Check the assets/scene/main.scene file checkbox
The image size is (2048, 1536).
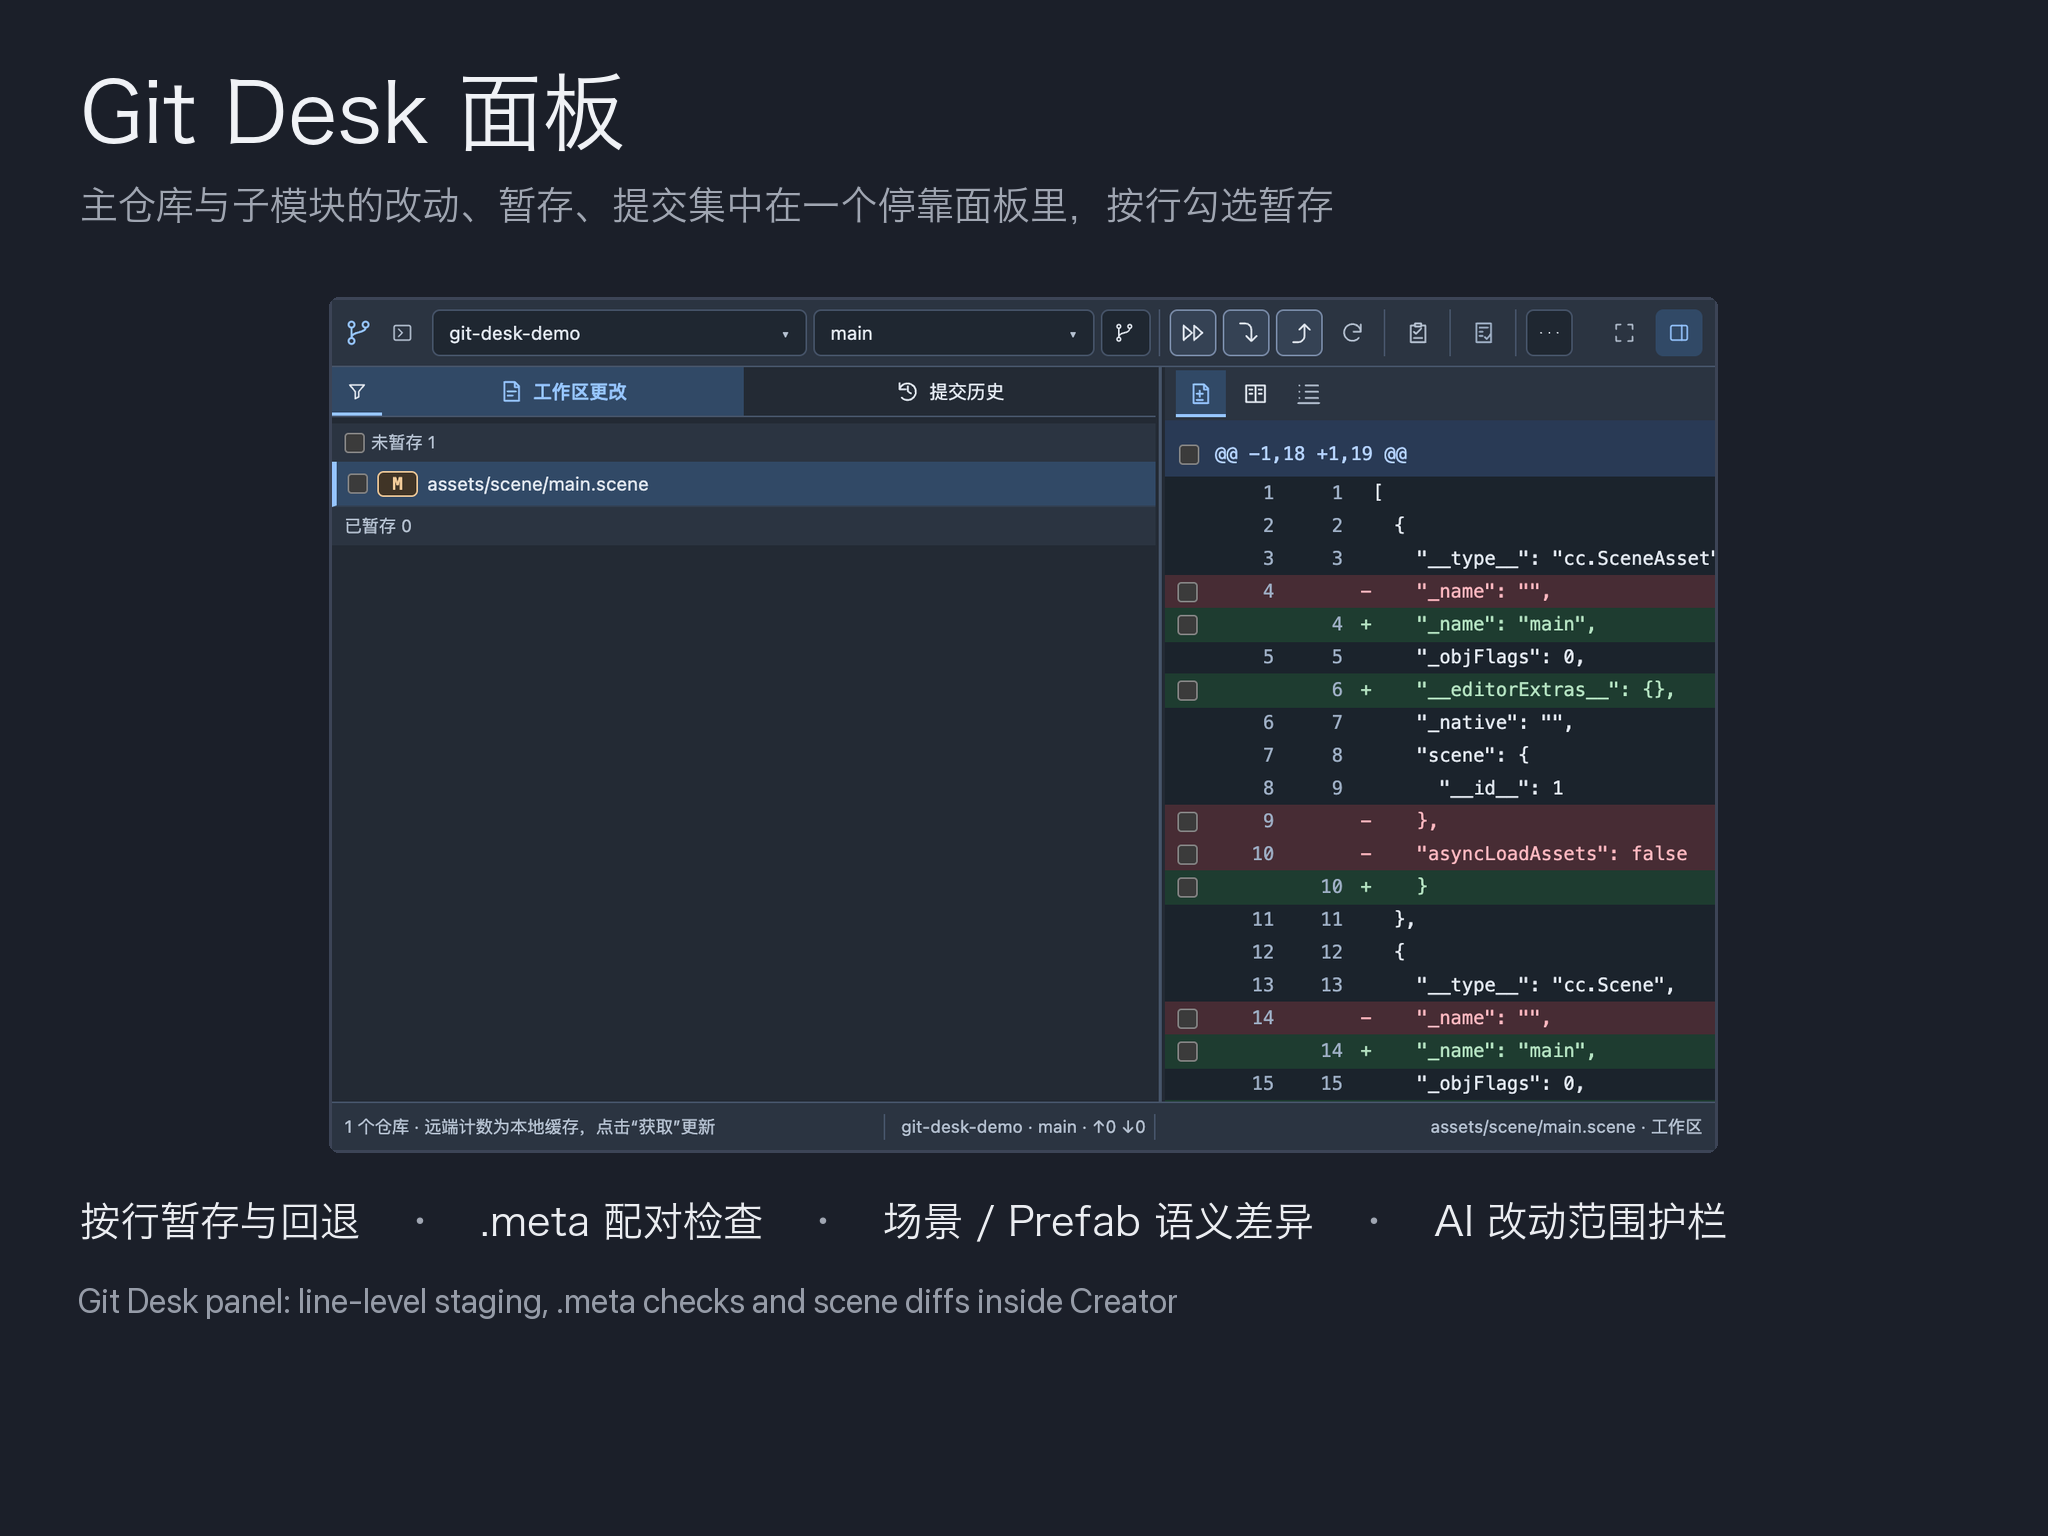pos(358,484)
